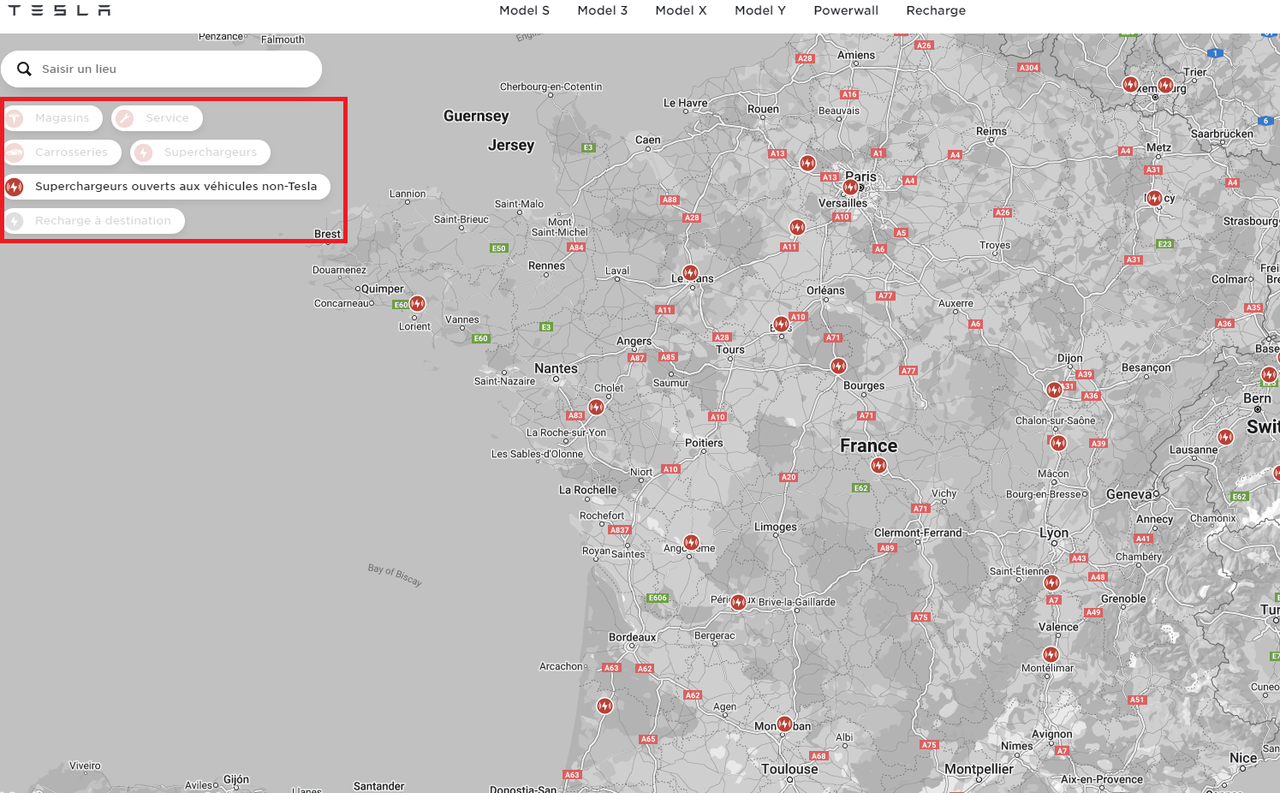Enable the Magasins filter
The image size is (1280, 793).
tap(52, 118)
